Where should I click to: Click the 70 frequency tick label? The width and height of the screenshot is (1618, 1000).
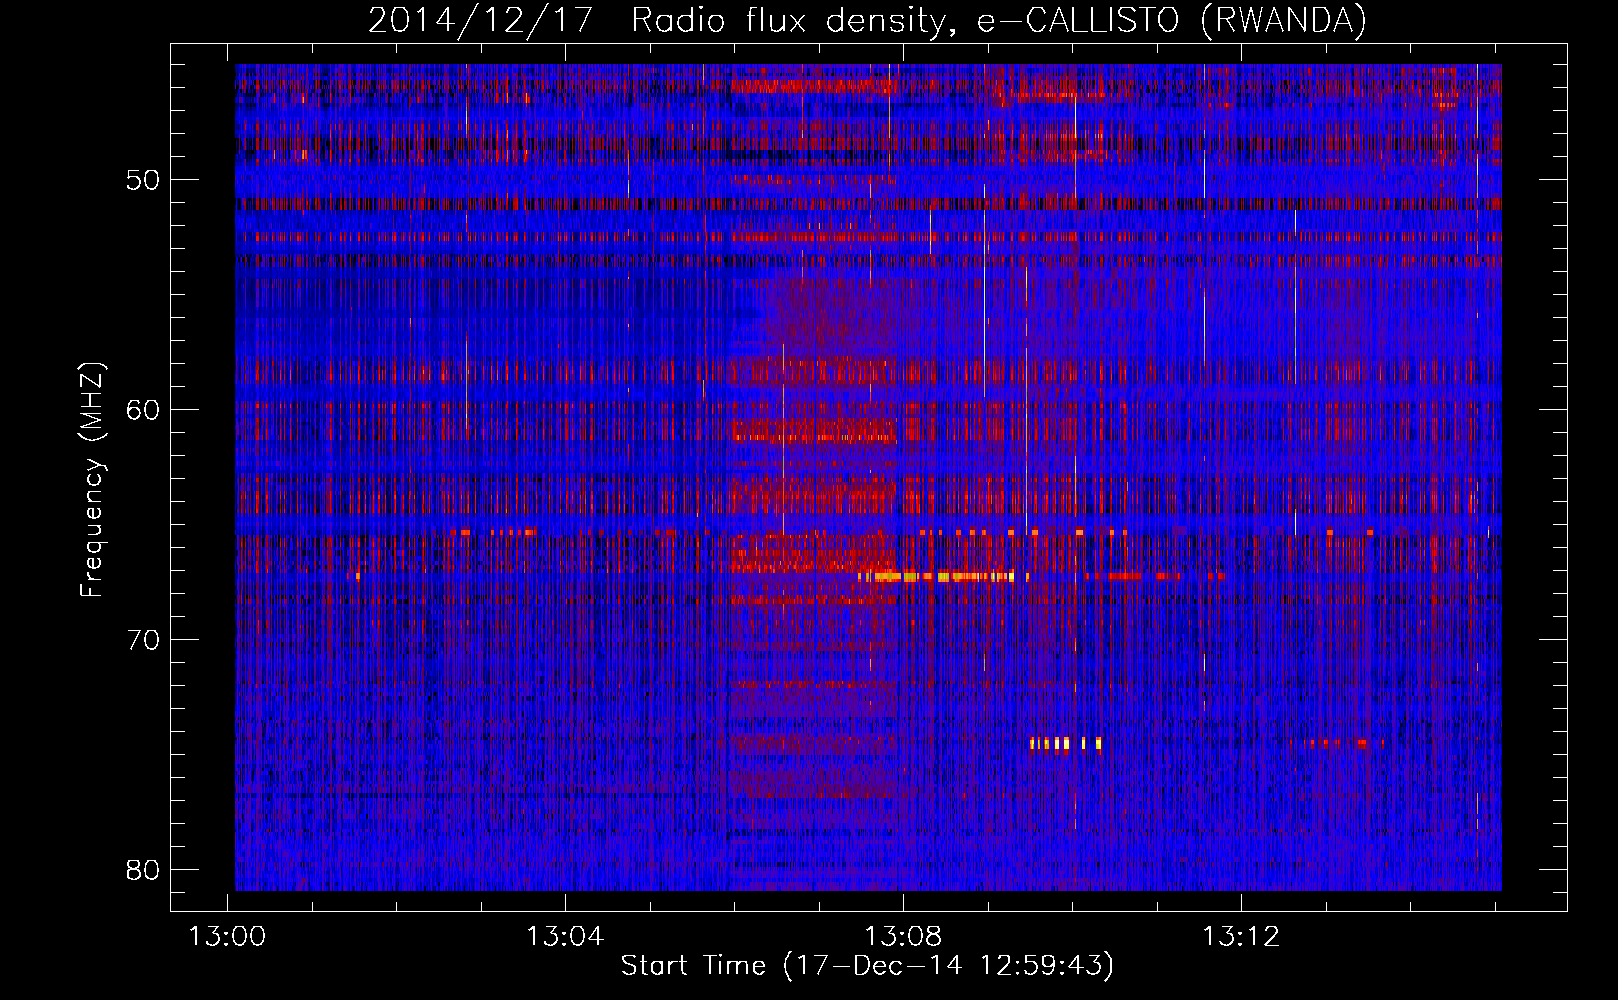143,640
